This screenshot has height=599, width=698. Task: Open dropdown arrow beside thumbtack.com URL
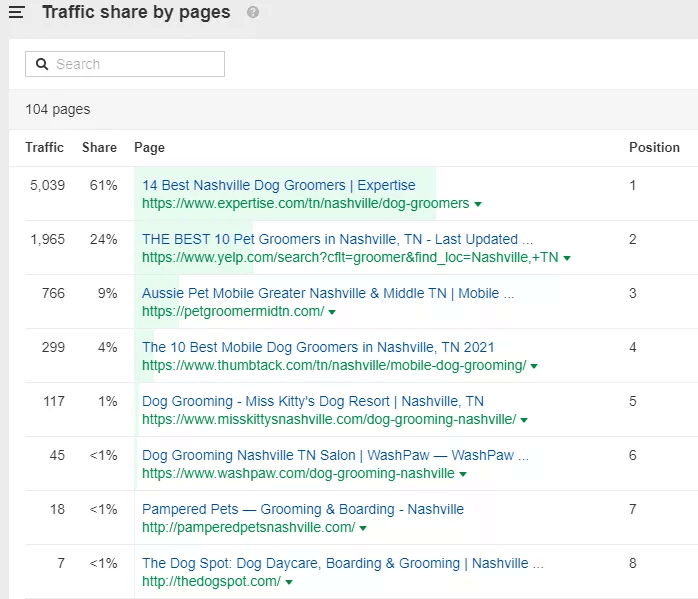[535, 366]
